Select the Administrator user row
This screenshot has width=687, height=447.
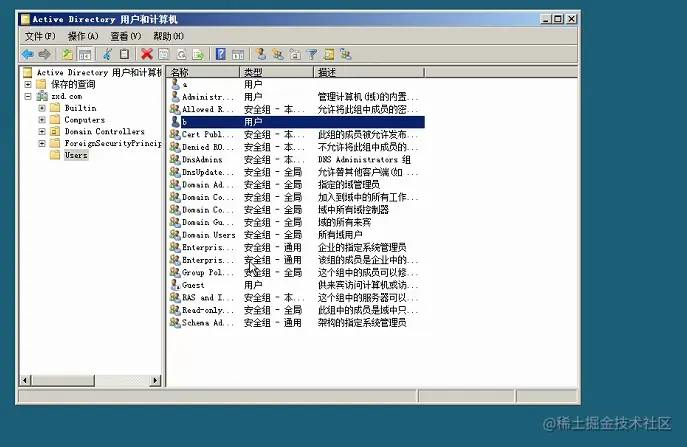tap(297, 96)
